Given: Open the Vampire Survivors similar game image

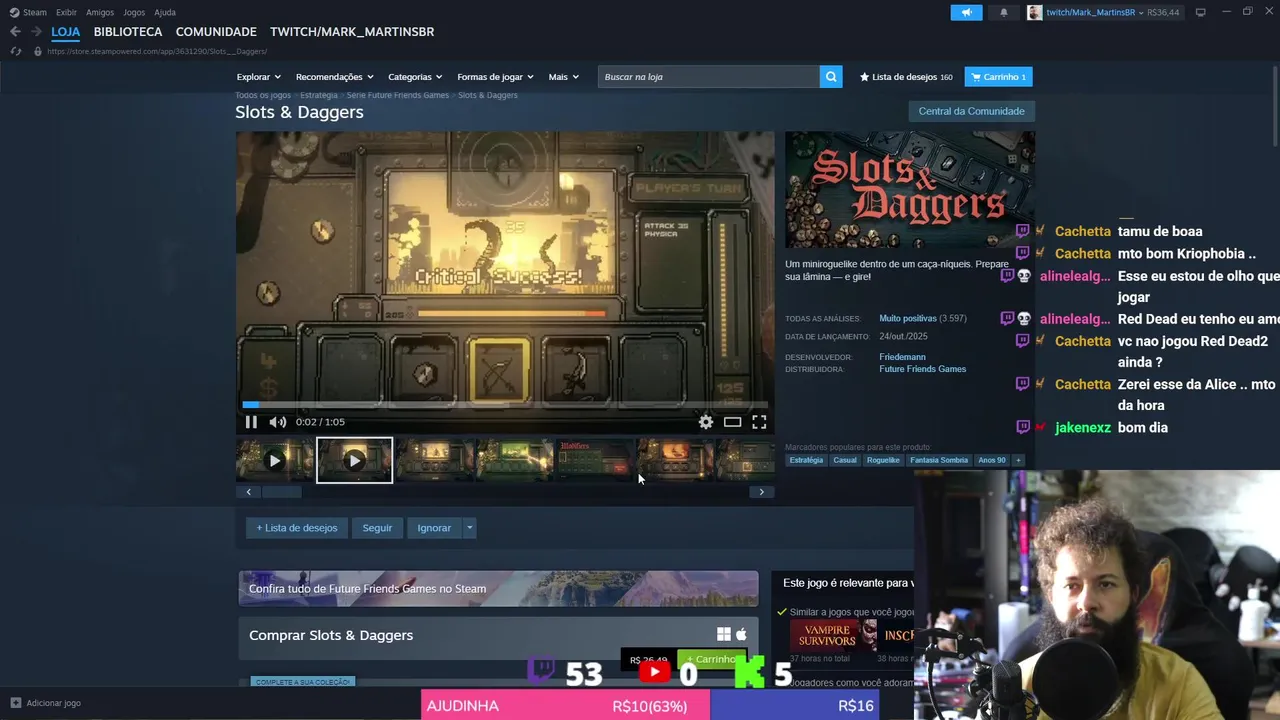Looking at the screenshot, I should pyautogui.click(x=833, y=635).
